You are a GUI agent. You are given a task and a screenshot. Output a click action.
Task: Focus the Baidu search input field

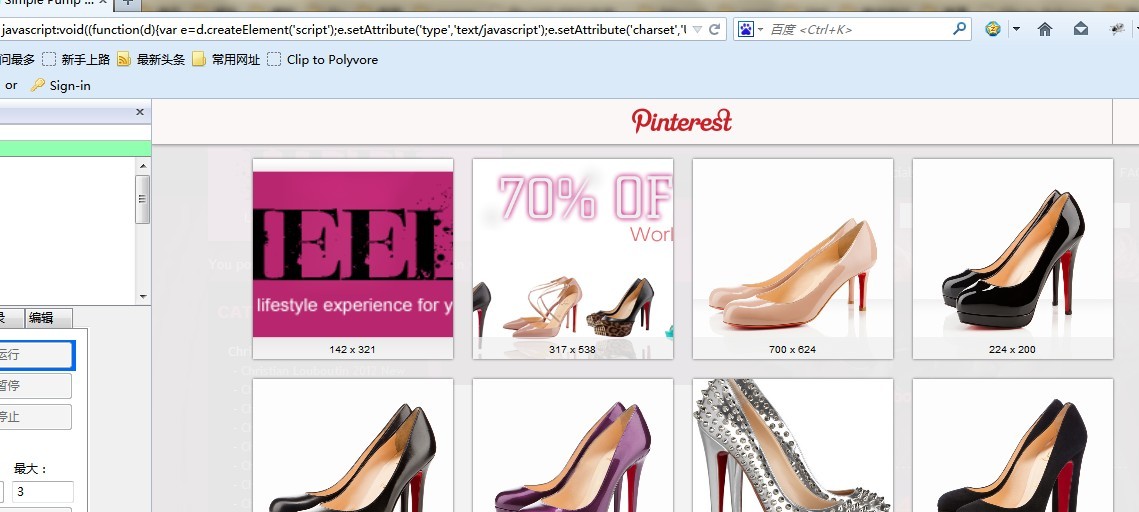pyautogui.click(x=859, y=30)
